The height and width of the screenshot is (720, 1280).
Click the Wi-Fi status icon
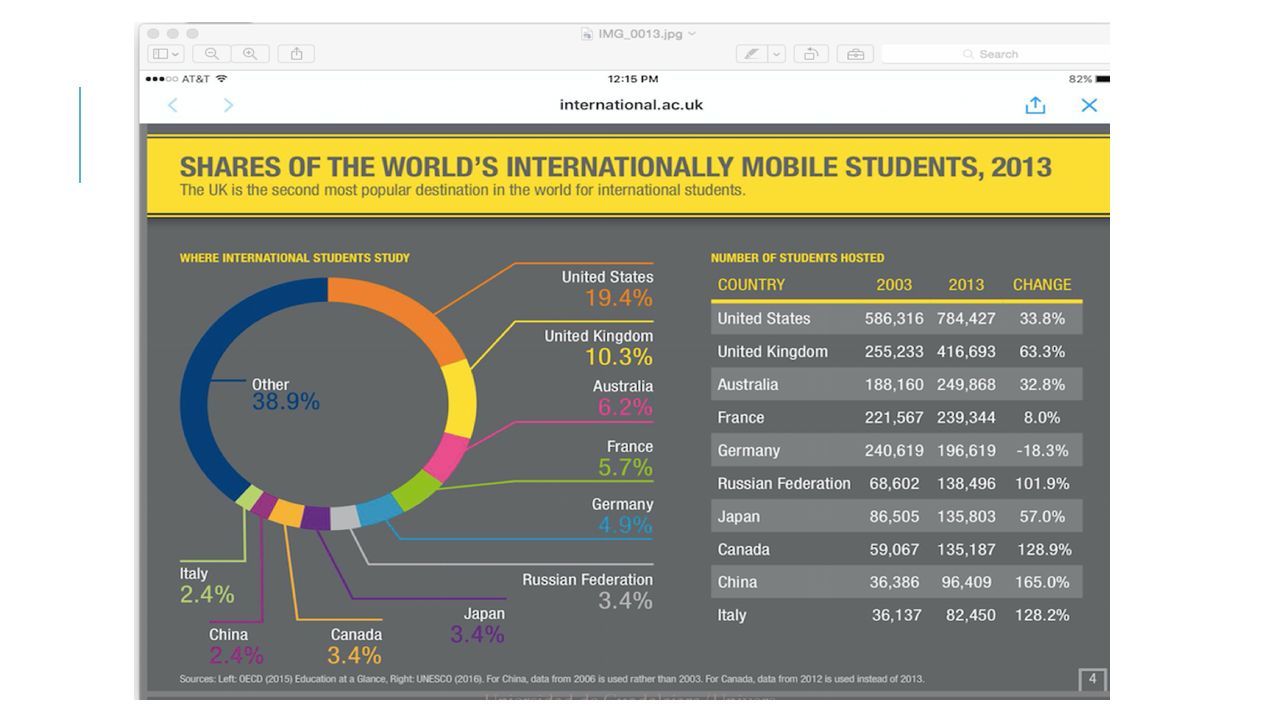pos(221,79)
